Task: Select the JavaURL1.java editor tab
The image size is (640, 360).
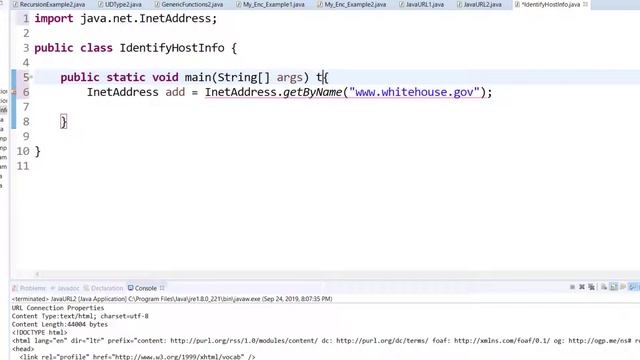Action: coord(421,4)
